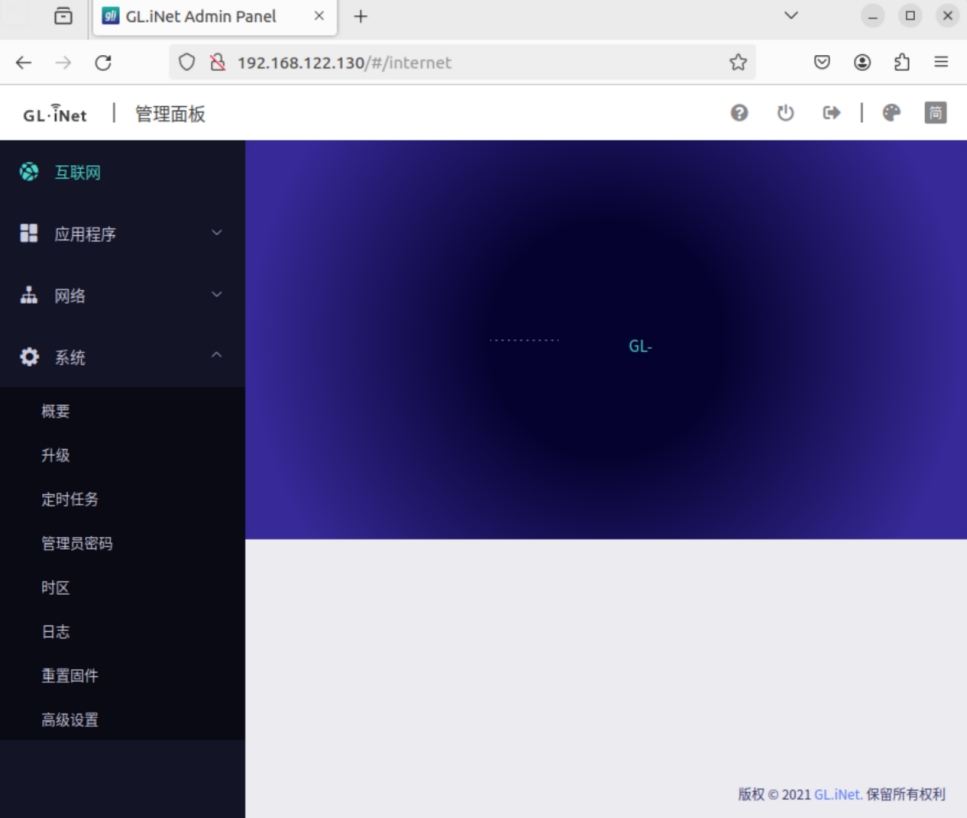Click the logout icon in header

tap(831, 113)
